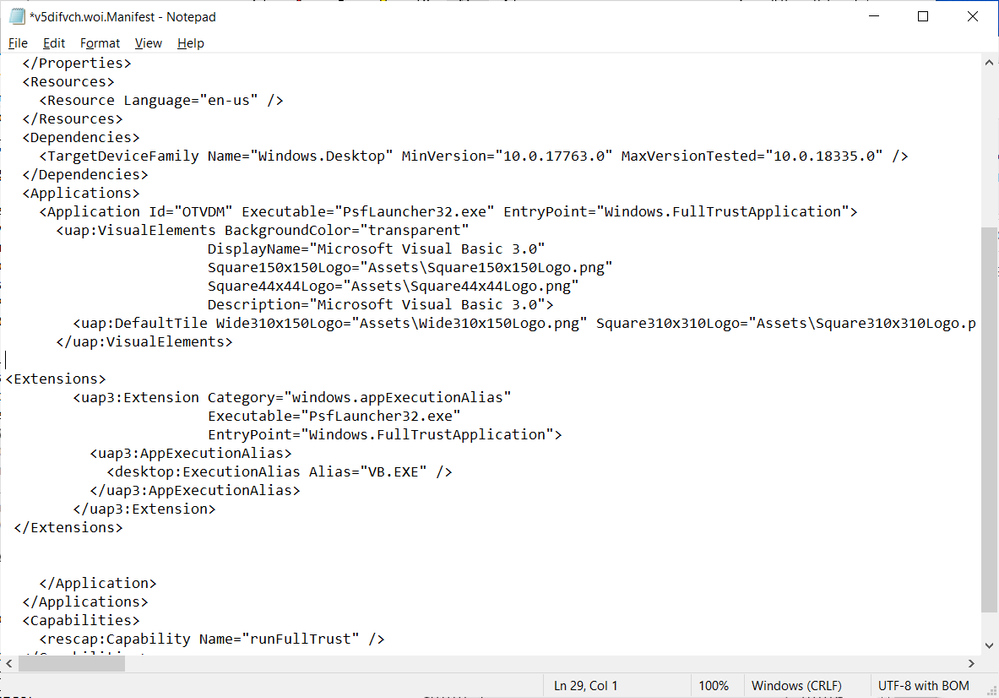Click the Application Id="OTVDM" line

[449, 211]
